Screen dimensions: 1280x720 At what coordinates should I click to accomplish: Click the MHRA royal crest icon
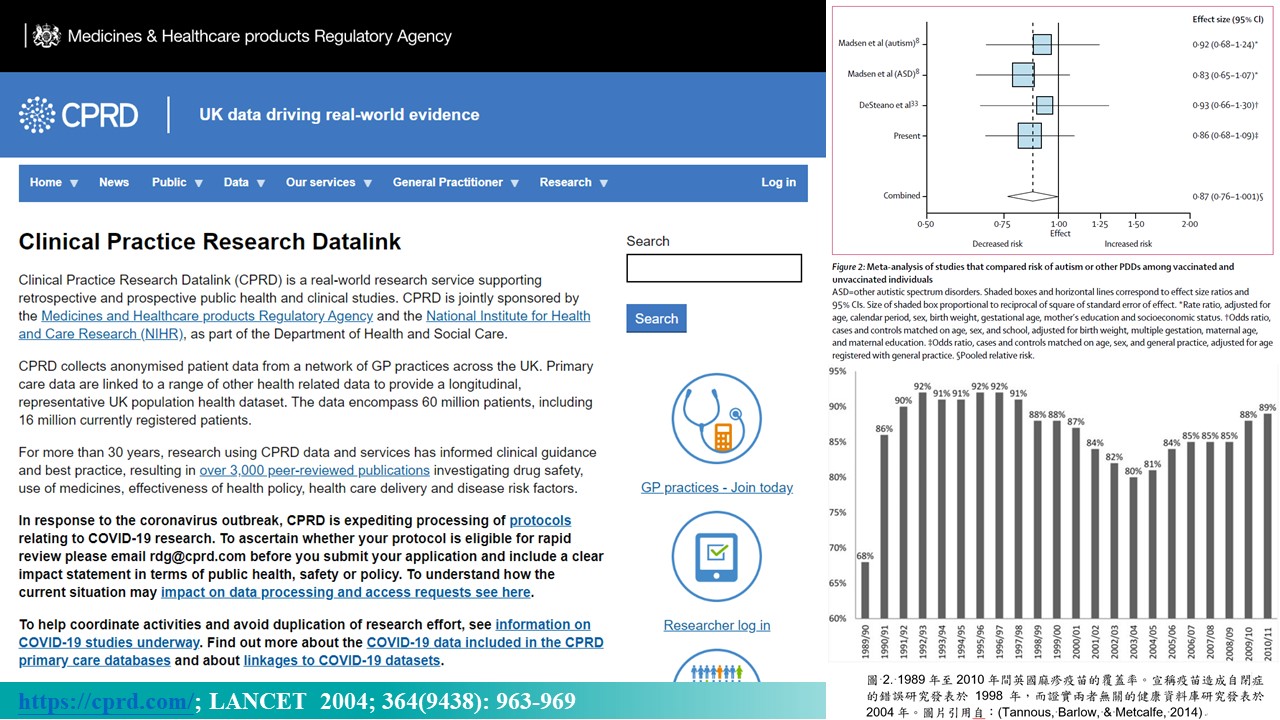45,36
